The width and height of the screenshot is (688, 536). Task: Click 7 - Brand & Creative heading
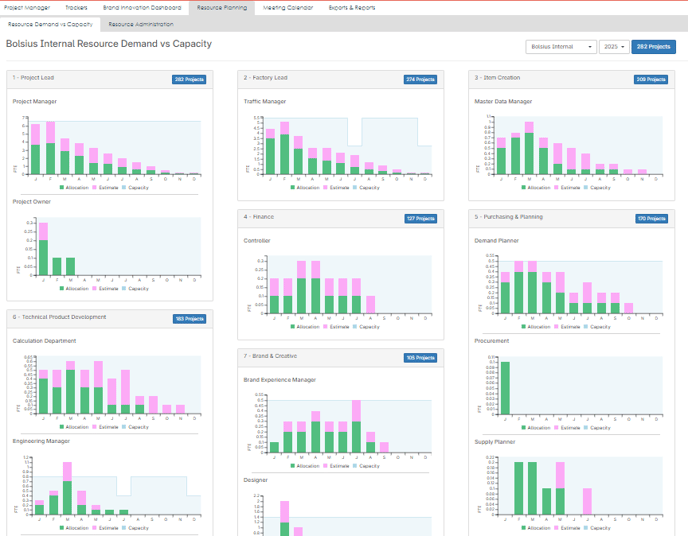click(x=270, y=356)
